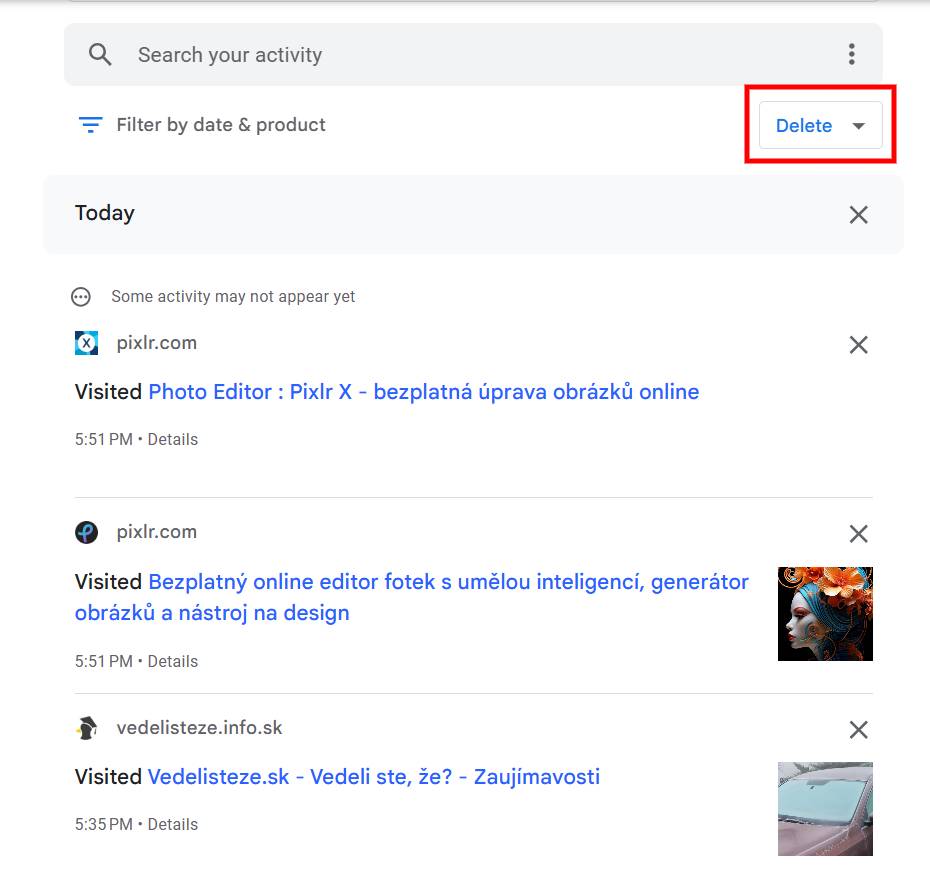The width and height of the screenshot is (930, 877).
Task: Click the filter lines icon
Action: (x=91, y=125)
